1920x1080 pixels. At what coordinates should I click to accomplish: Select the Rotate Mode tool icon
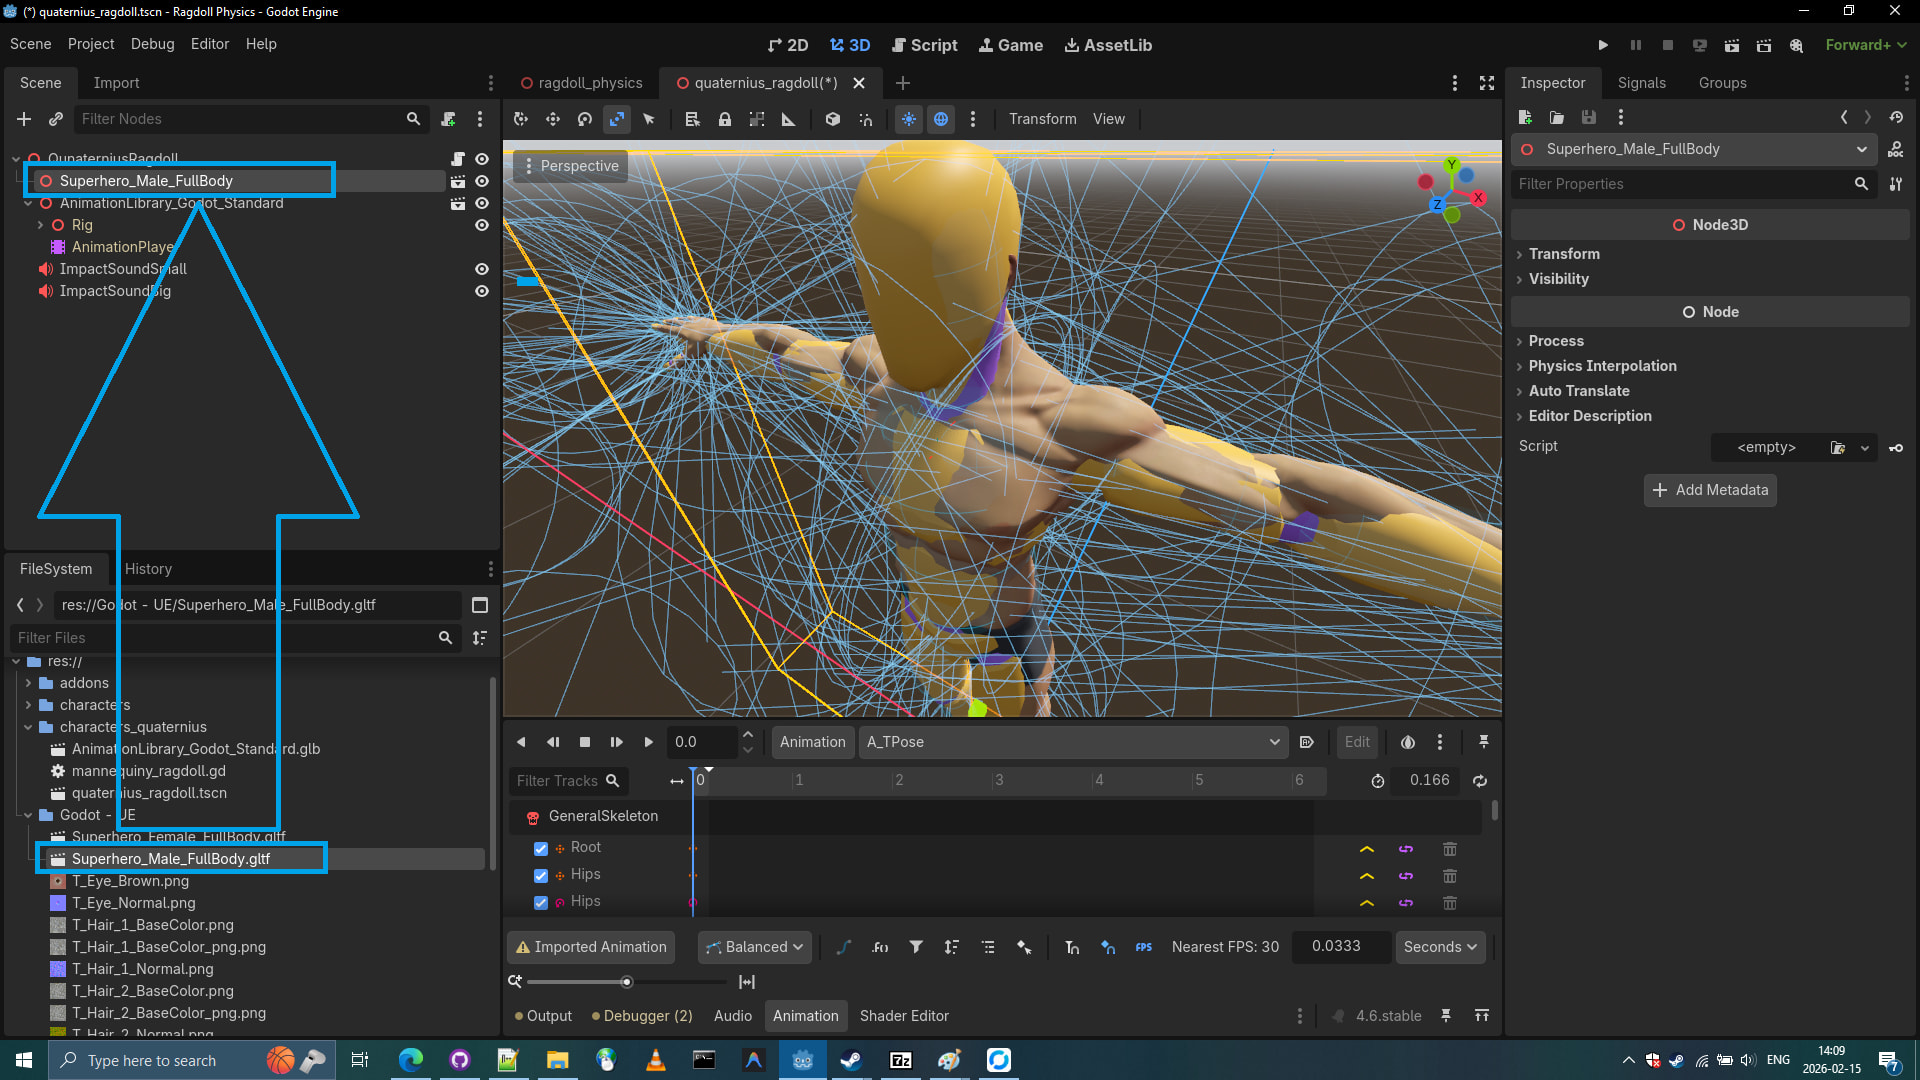coord(585,119)
